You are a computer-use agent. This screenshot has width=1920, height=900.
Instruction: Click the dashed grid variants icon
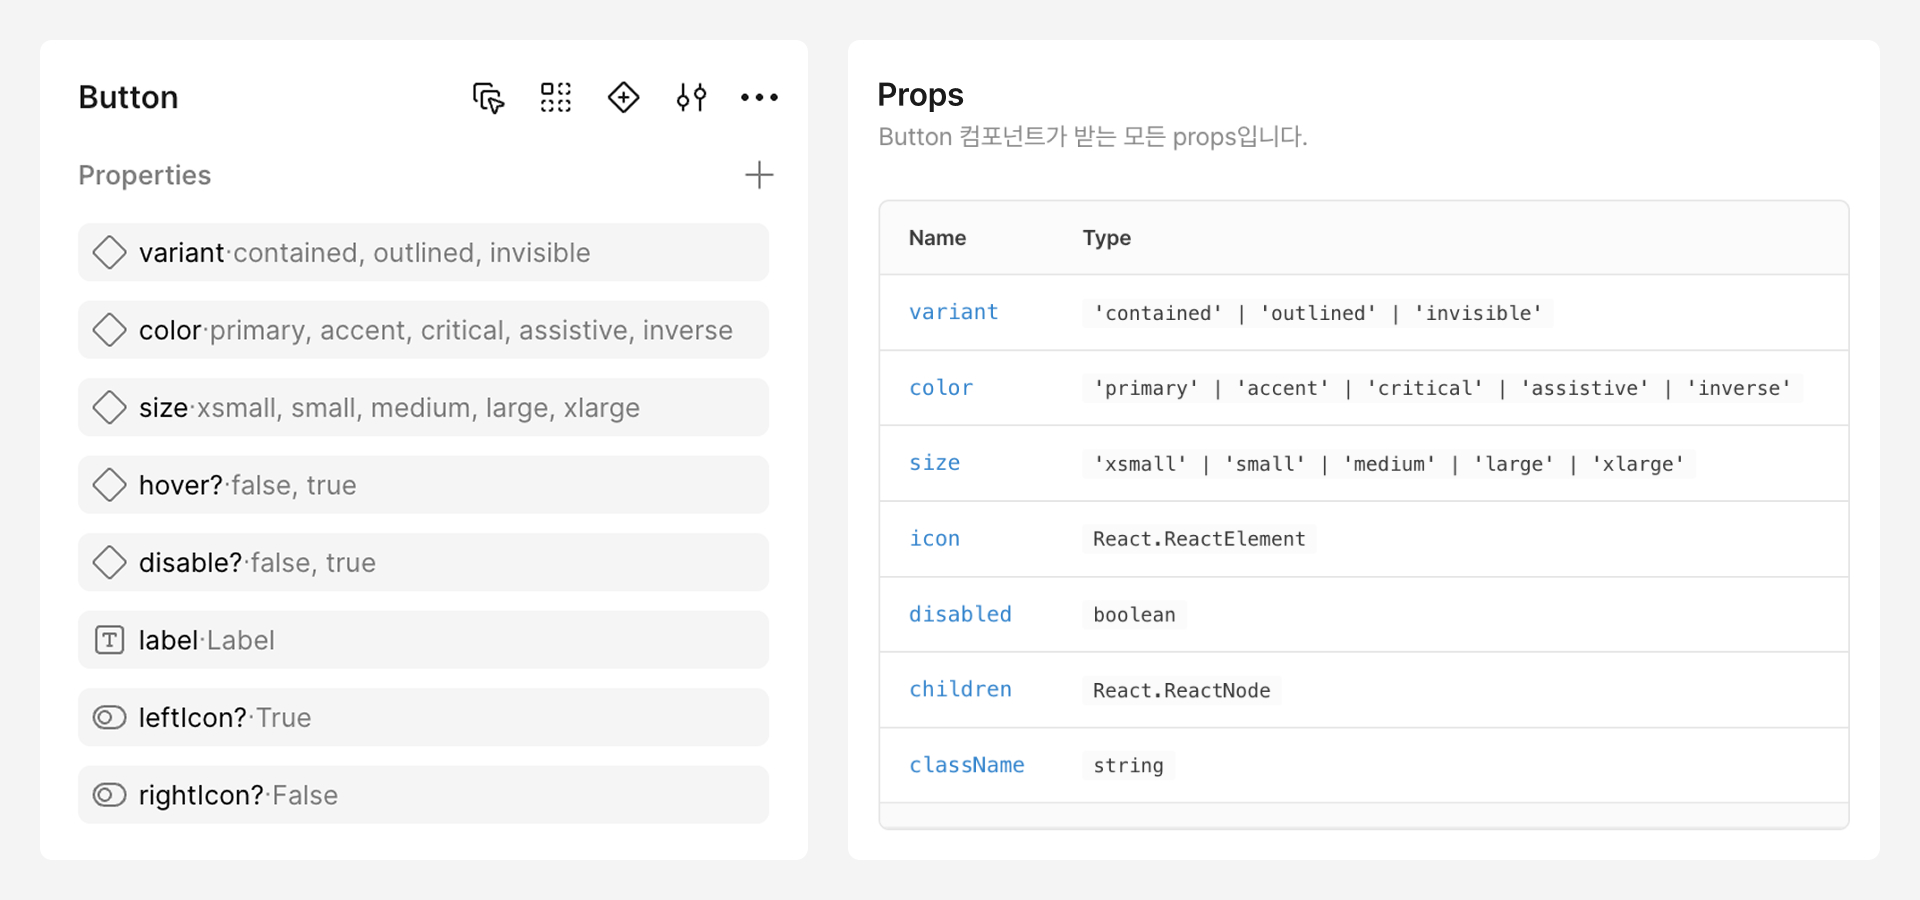(x=556, y=98)
